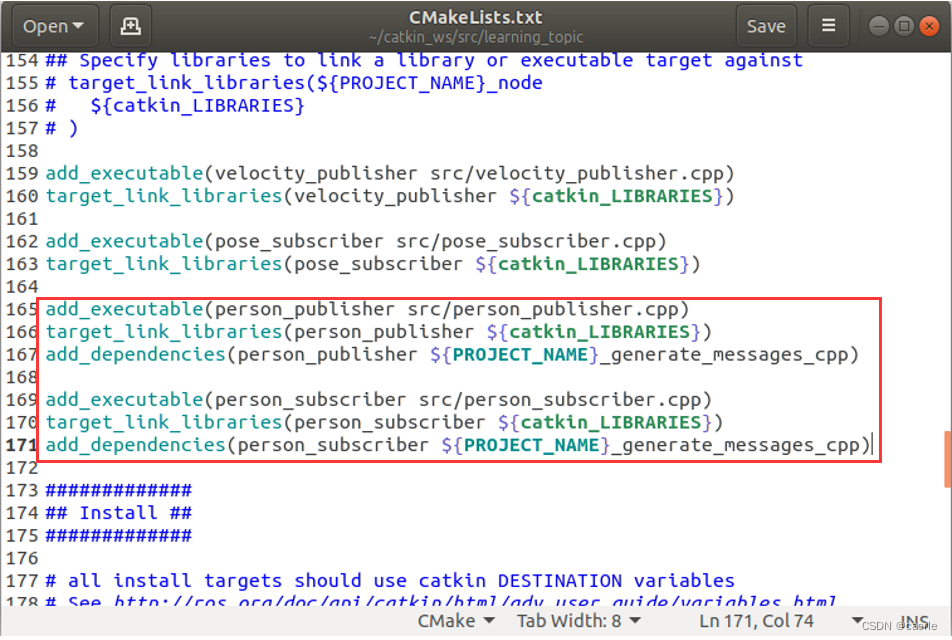This screenshot has width=952, height=640.
Task: Save the CMakeLists.txt file
Action: [766, 26]
